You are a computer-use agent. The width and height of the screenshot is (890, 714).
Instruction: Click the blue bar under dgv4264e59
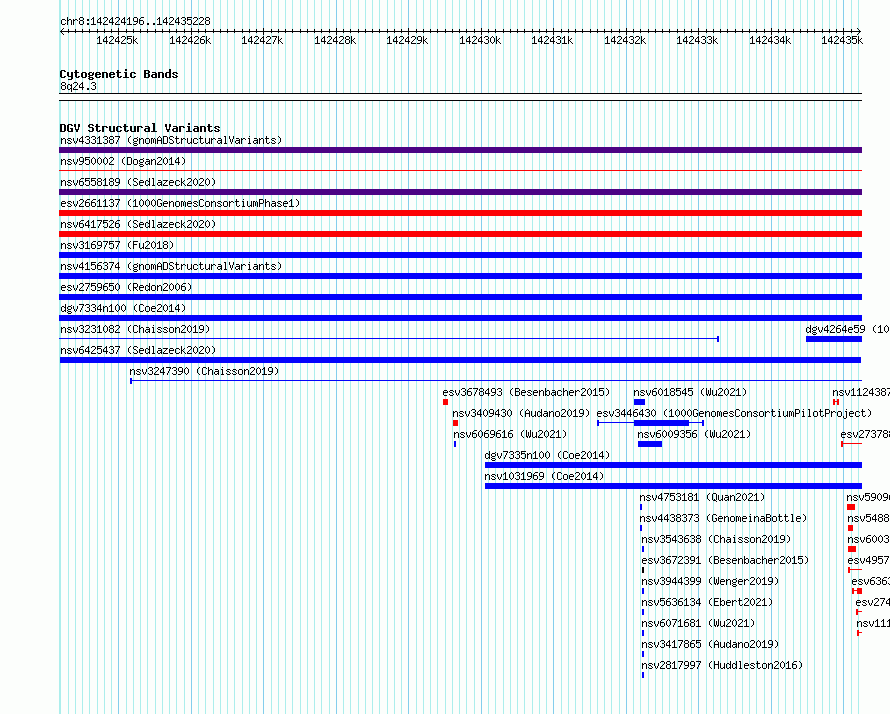[x=834, y=339]
